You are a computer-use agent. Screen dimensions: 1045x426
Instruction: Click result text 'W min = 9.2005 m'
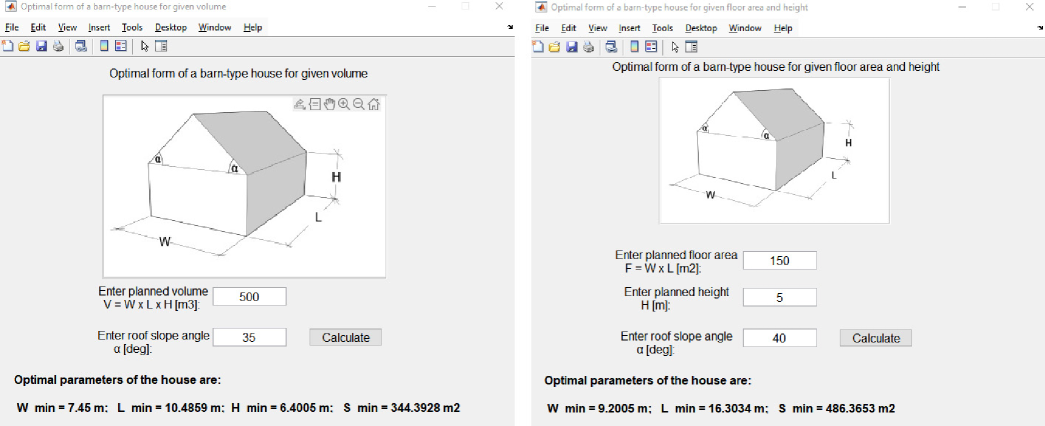(599, 408)
